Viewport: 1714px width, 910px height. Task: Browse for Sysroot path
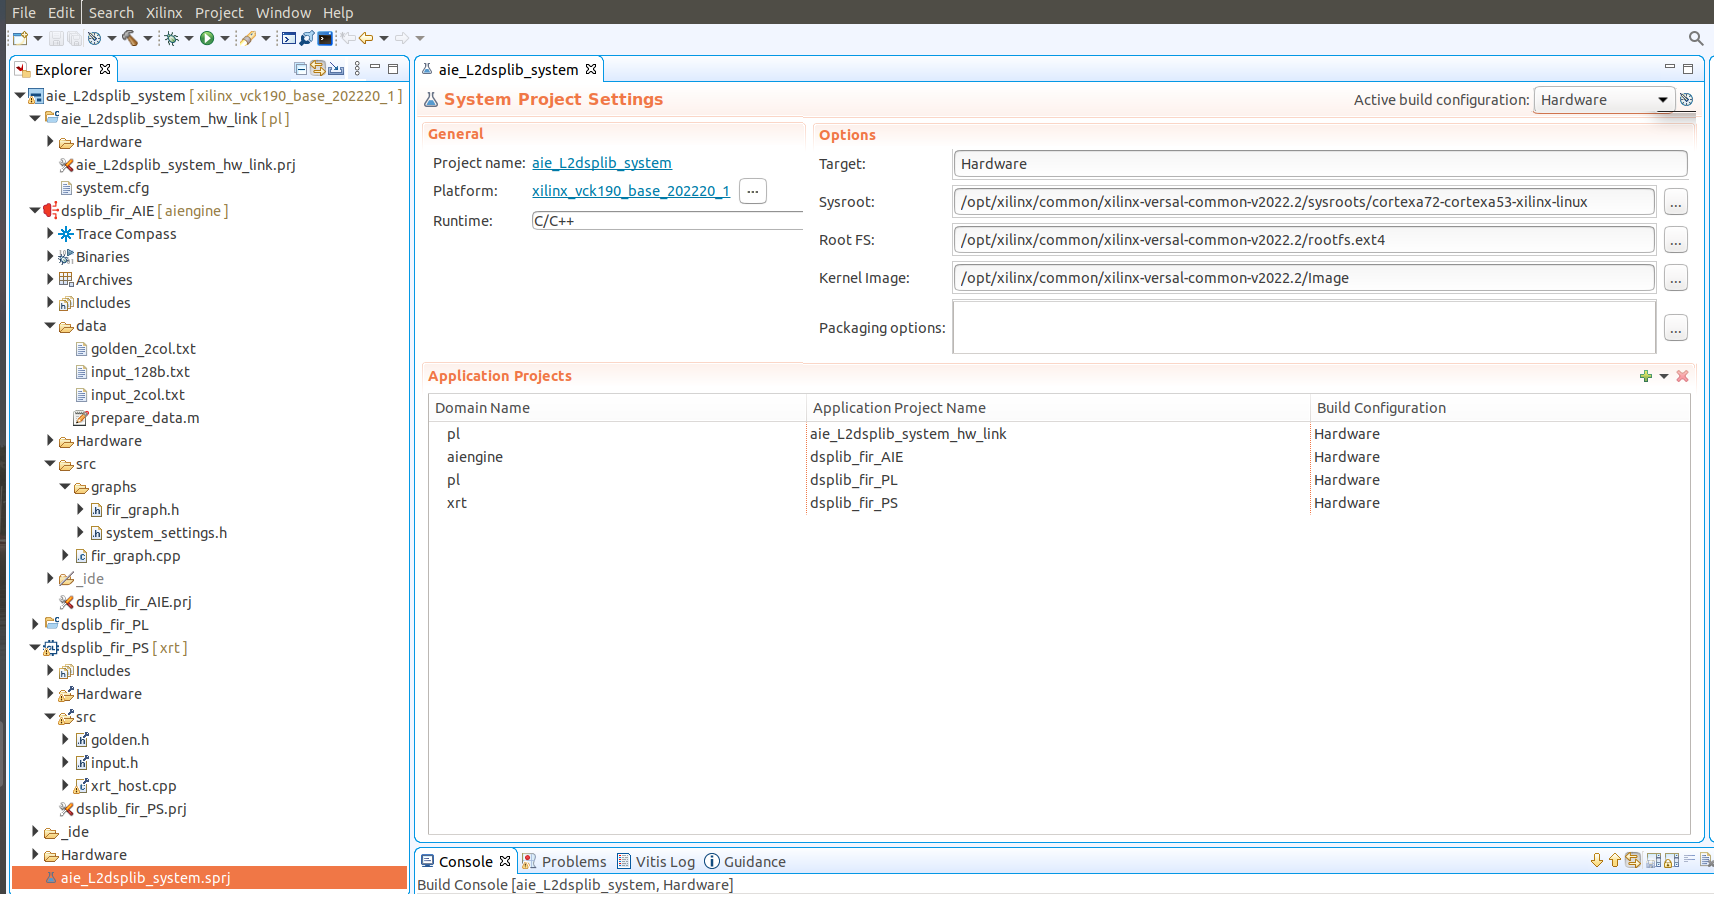1676,202
